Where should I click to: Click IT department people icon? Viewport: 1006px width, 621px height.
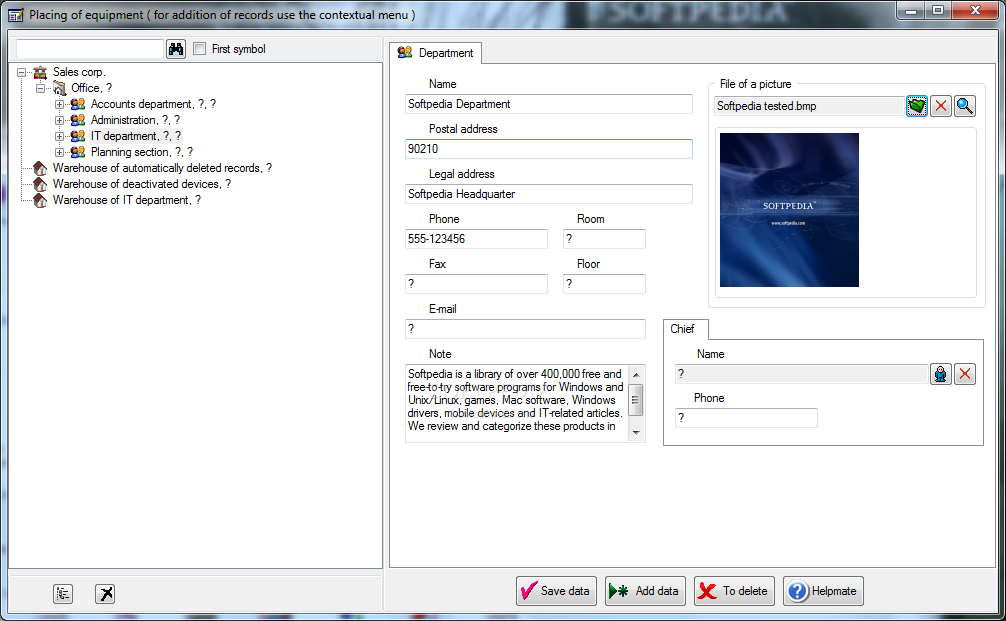78,136
